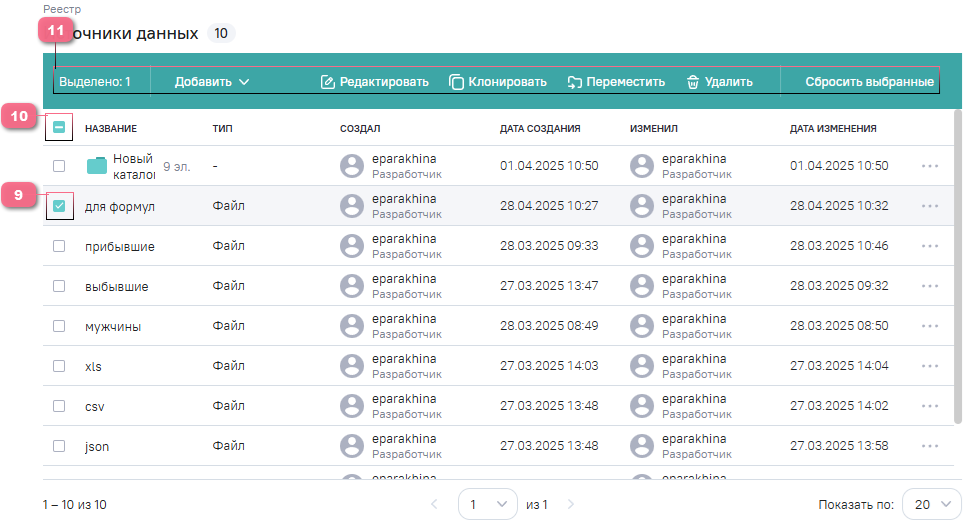Screen dimensions: 964x521
Task: Click the Clone icon in toolbar
Action: click(x=456, y=82)
